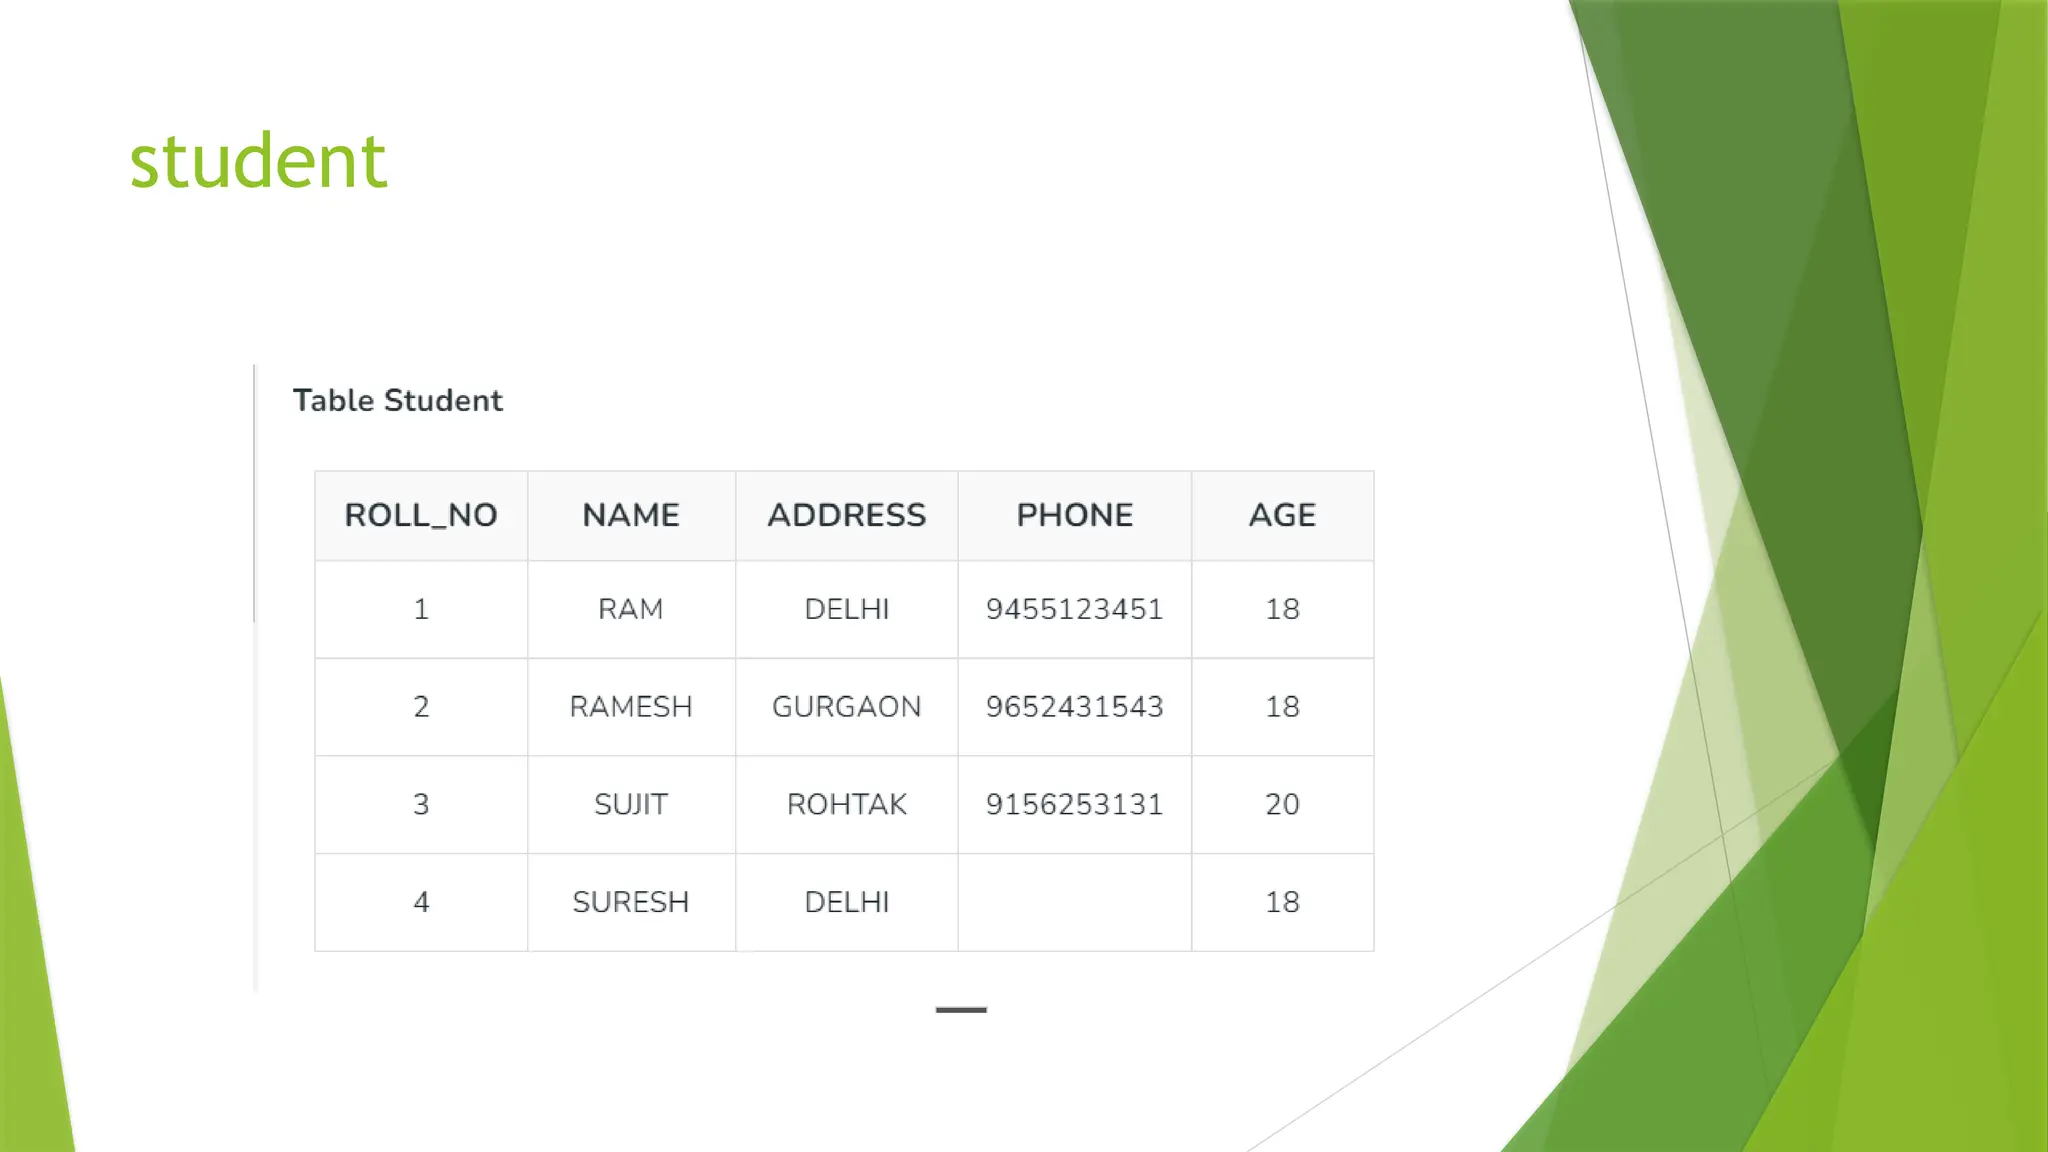Click the empty phone cell for SURESH
Image resolution: width=2048 pixels, height=1152 pixels.
[x=1074, y=902]
